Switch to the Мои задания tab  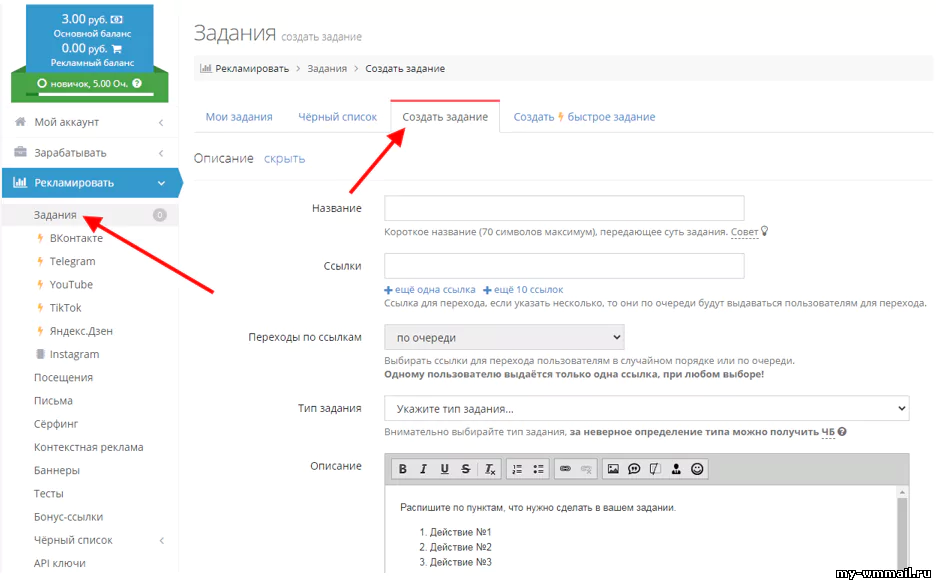click(239, 117)
